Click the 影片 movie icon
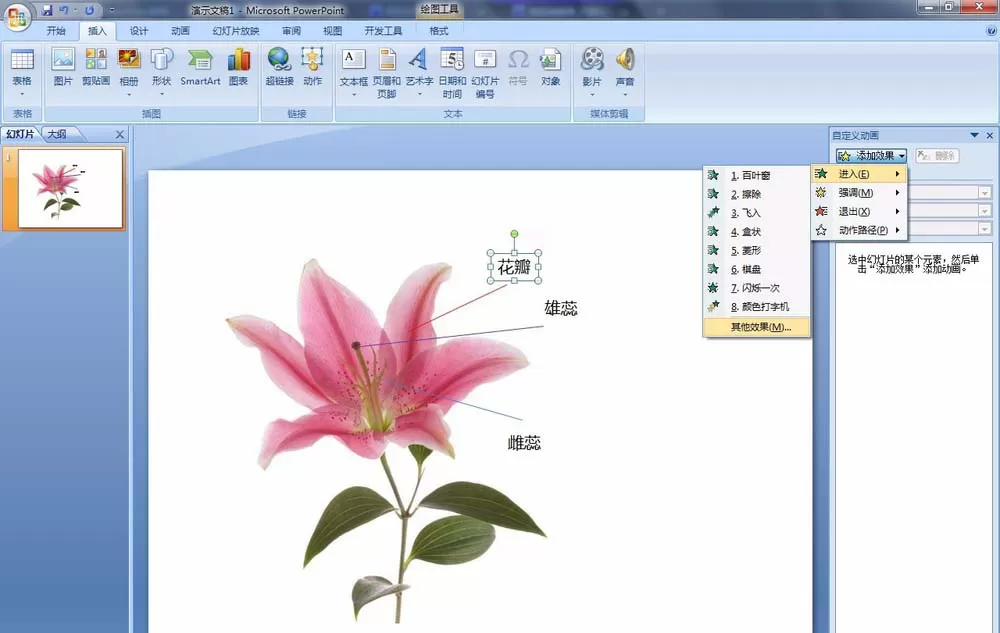The height and width of the screenshot is (633, 1000). click(x=592, y=71)
